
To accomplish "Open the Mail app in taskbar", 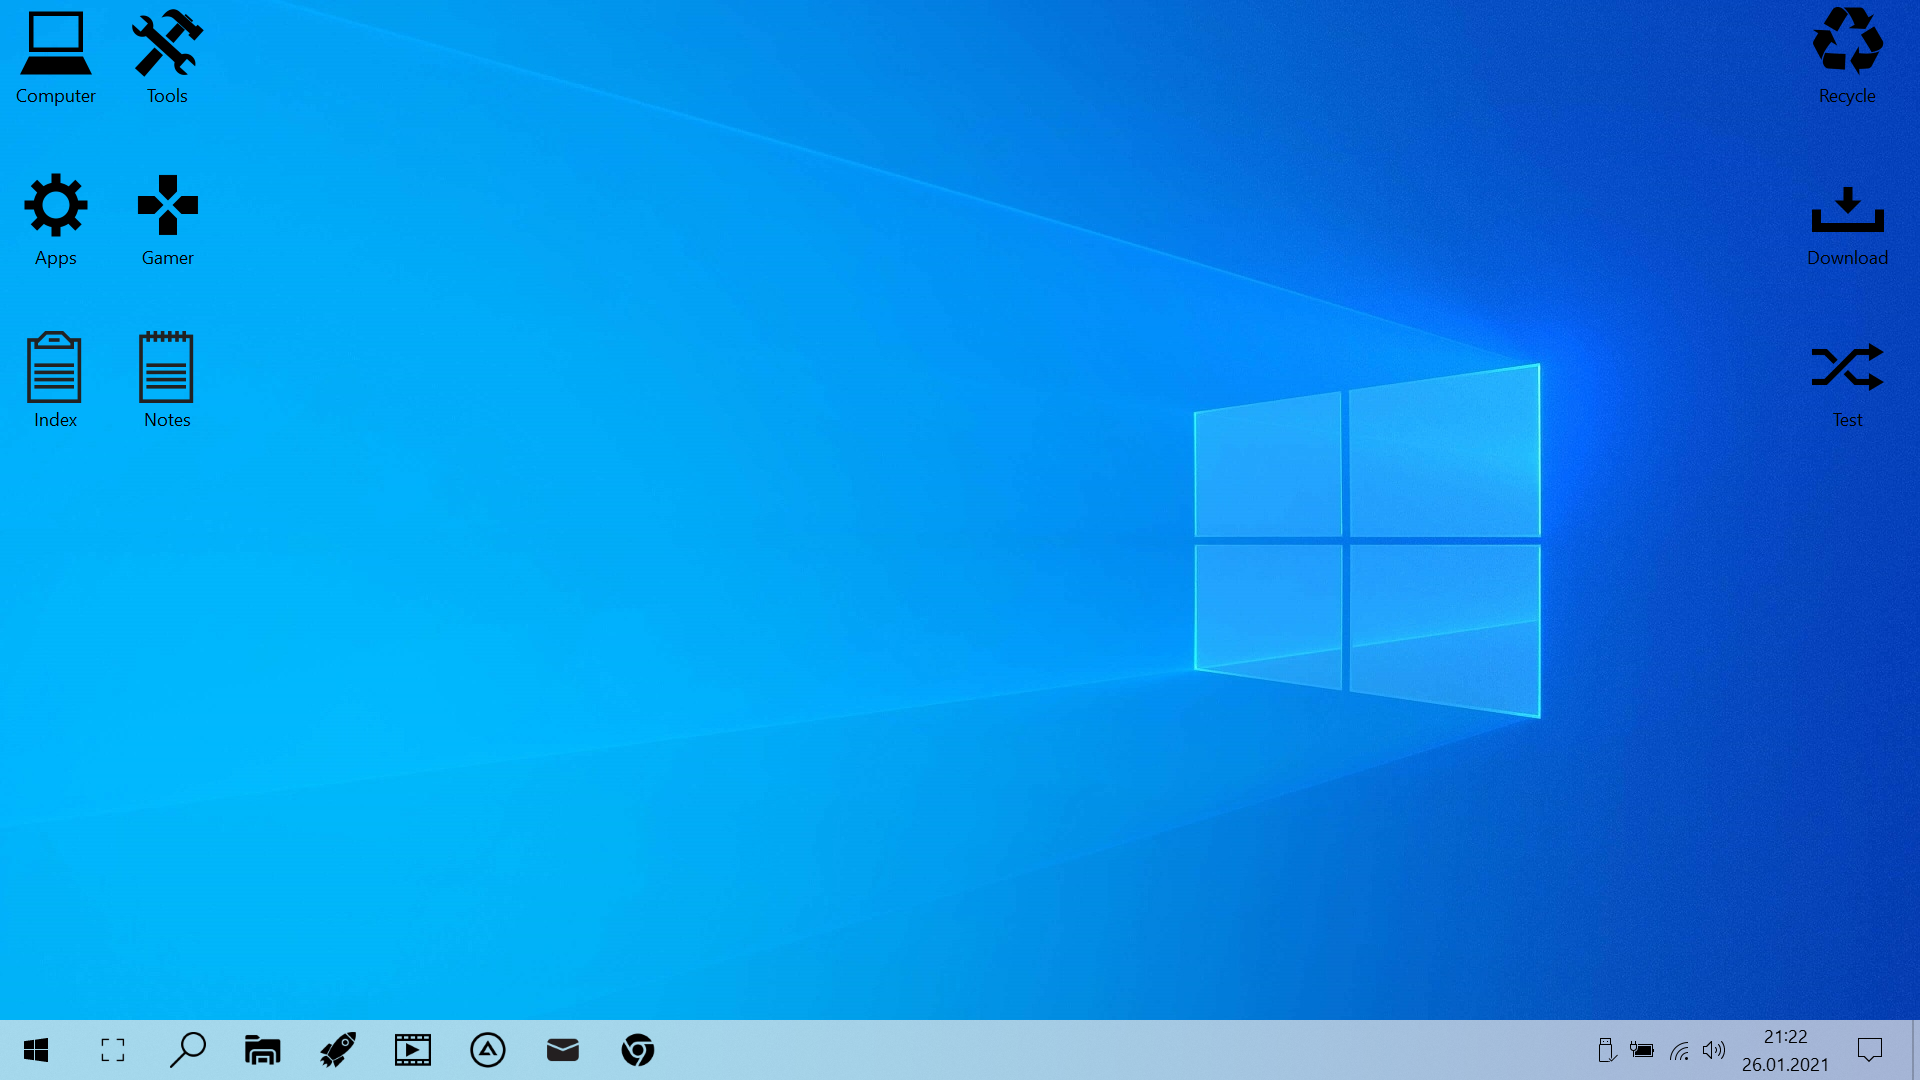I will [x=563, y=1050].
